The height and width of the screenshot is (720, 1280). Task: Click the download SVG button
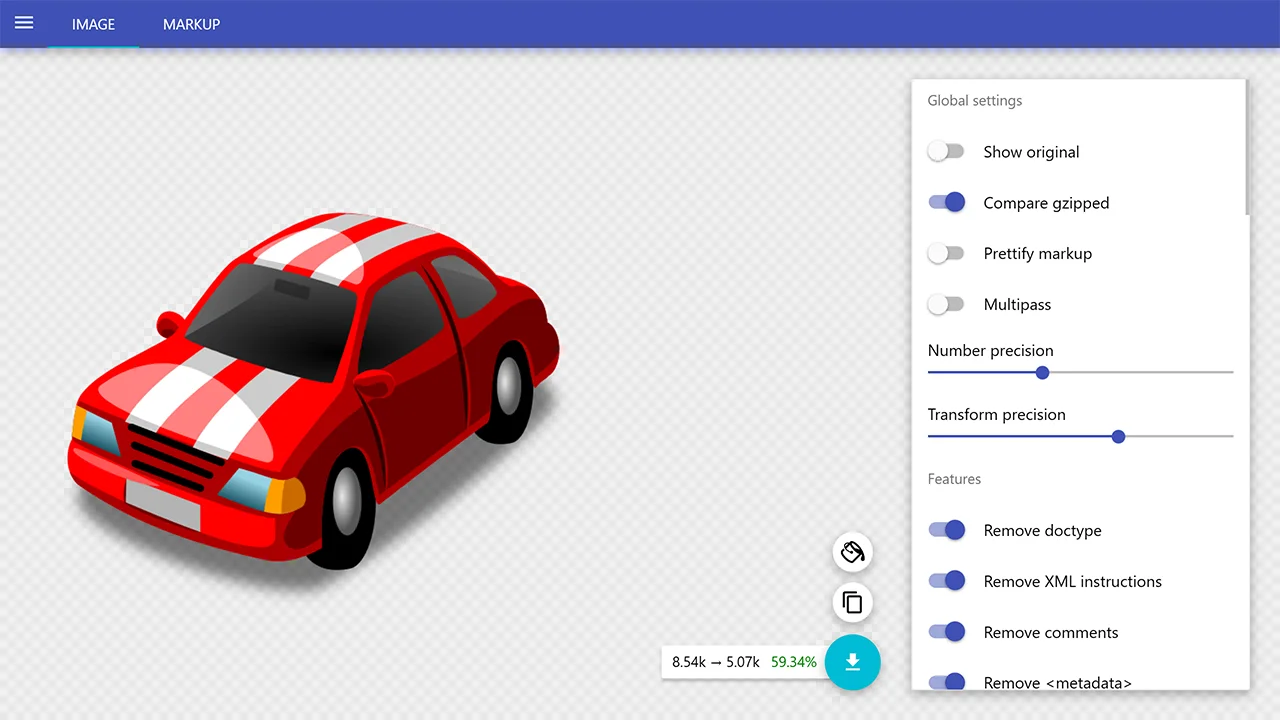pyautogui.click(x=852, y=662)
